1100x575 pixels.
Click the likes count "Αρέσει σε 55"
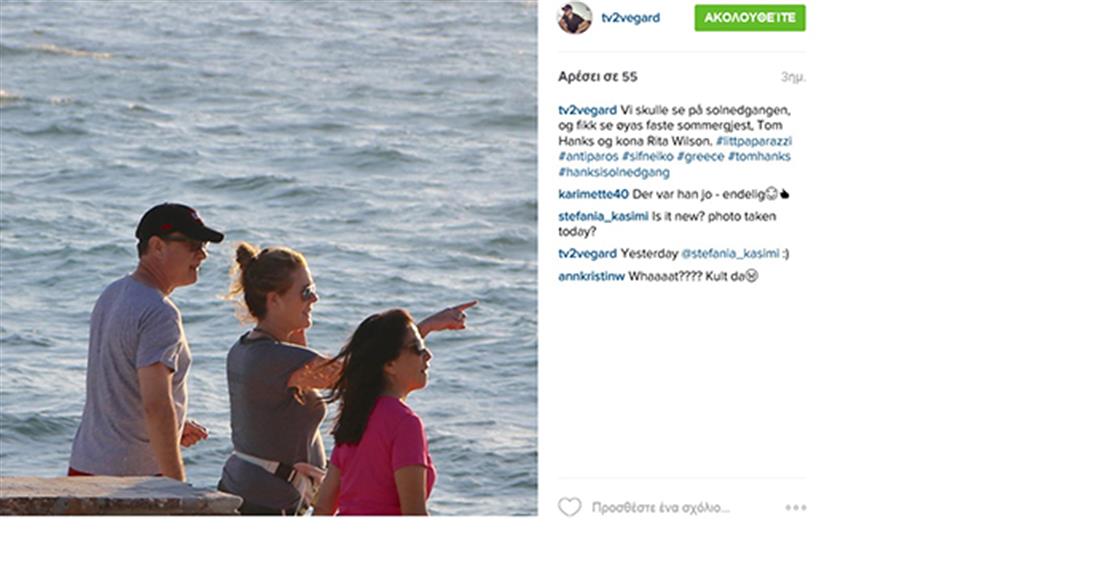(598, 76)
